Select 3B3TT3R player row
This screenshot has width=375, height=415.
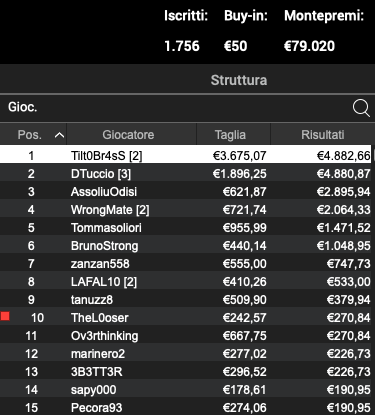[x=185, y=372]
